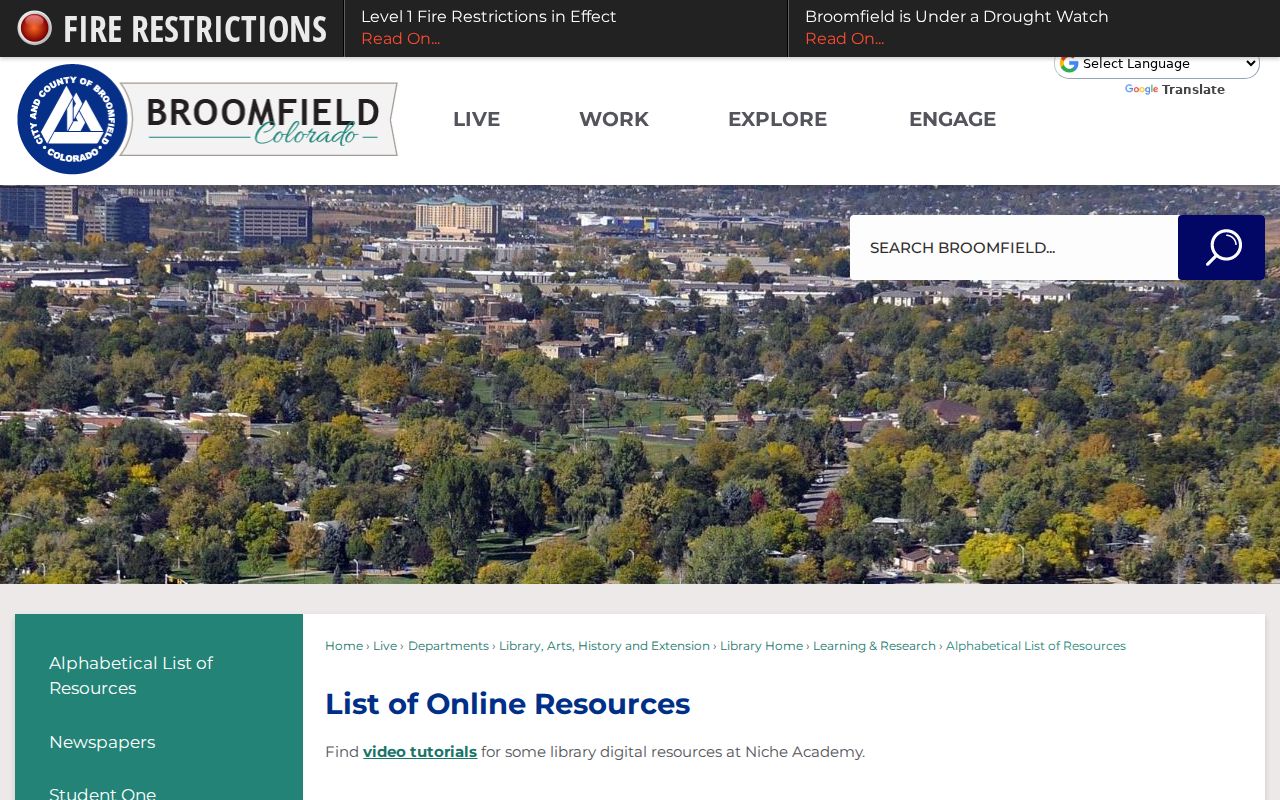Click the Library Home breadcrumb link
1280x800 pixels.
(761, 646)
